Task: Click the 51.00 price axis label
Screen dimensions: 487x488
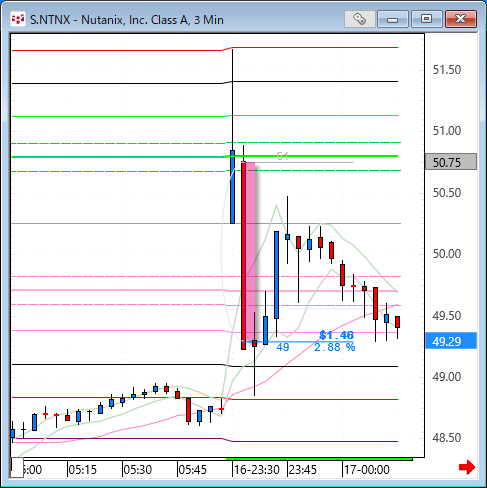Action: coord(447,131)
